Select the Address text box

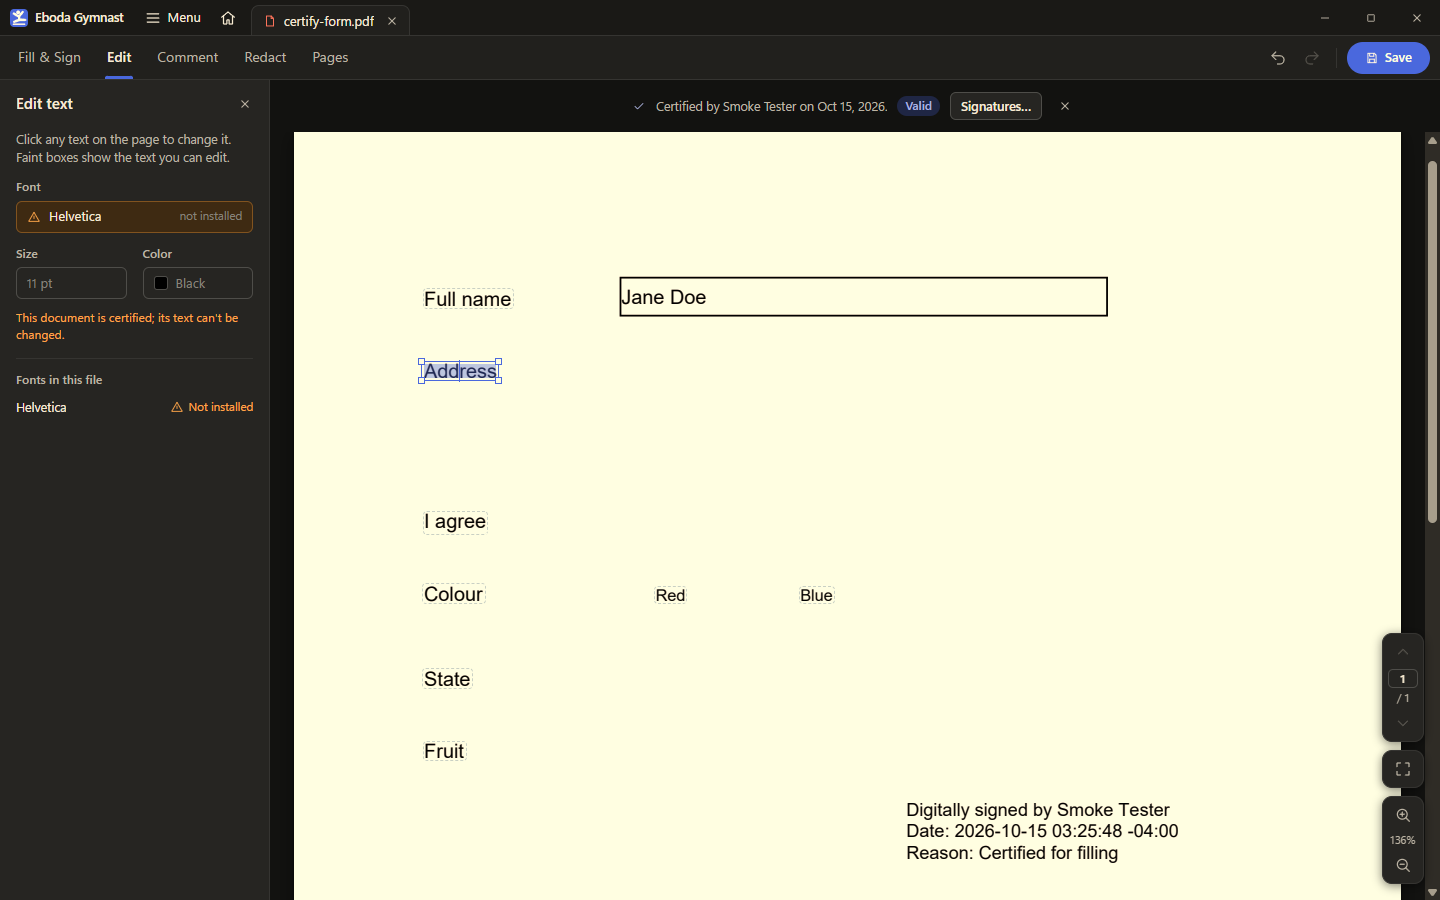[x=460, y=371]
